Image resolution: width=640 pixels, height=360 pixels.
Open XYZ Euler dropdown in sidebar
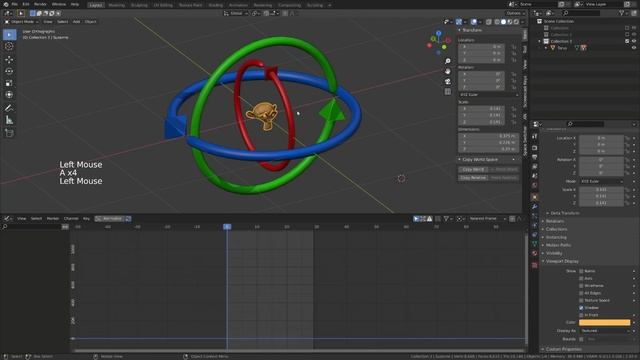pos(488,95)
